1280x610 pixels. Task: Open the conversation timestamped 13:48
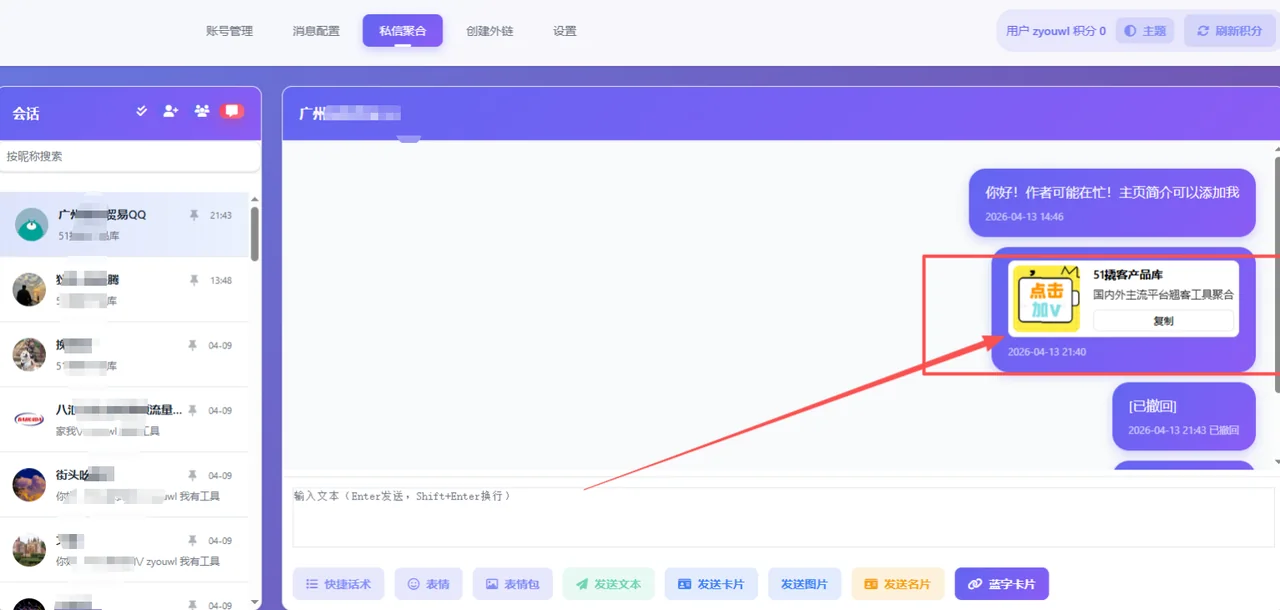(124, 289)
